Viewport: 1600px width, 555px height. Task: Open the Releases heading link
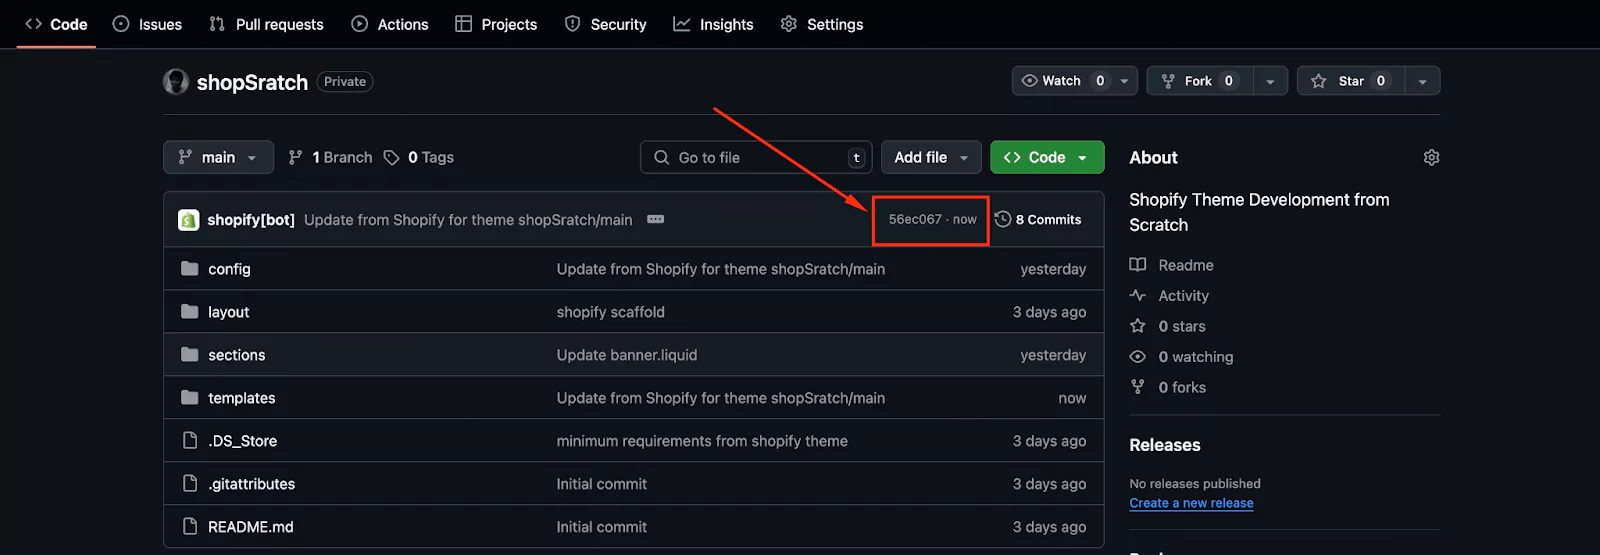(1165, 445)
